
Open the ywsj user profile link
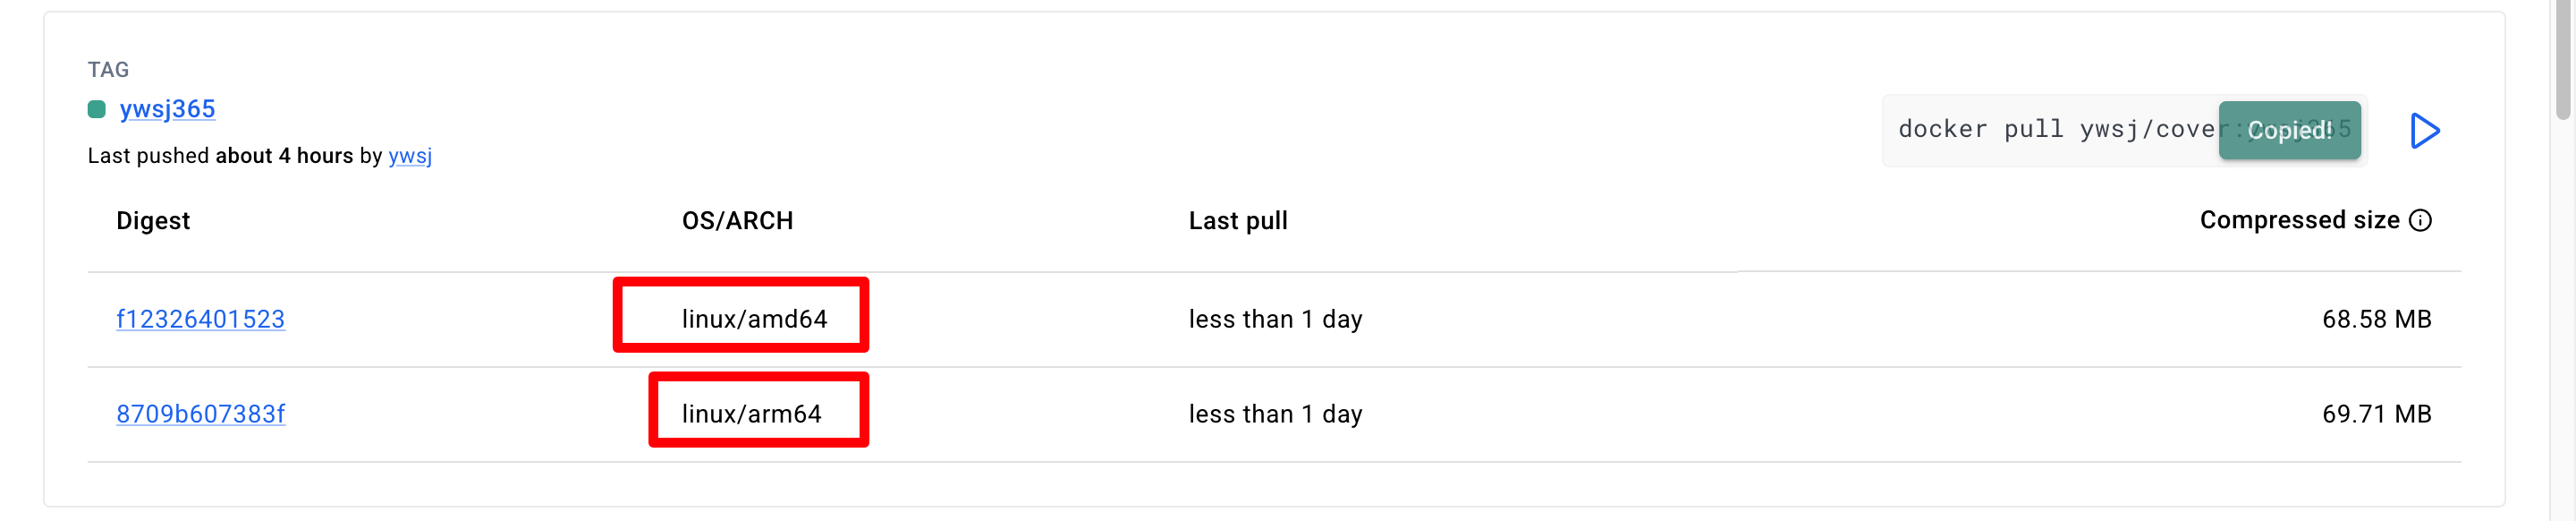(410, 156)
